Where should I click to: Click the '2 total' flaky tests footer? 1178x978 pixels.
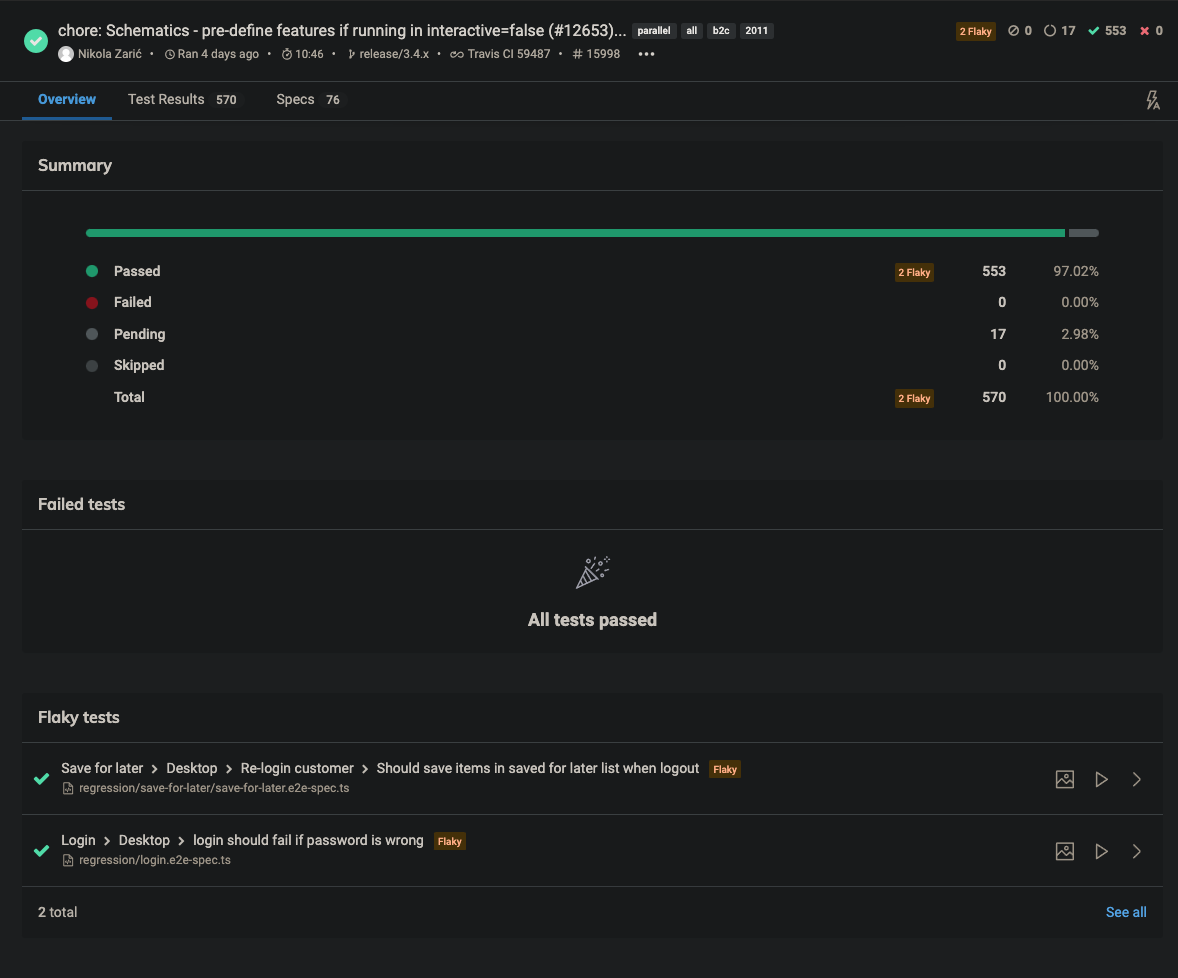click(58, 912)
